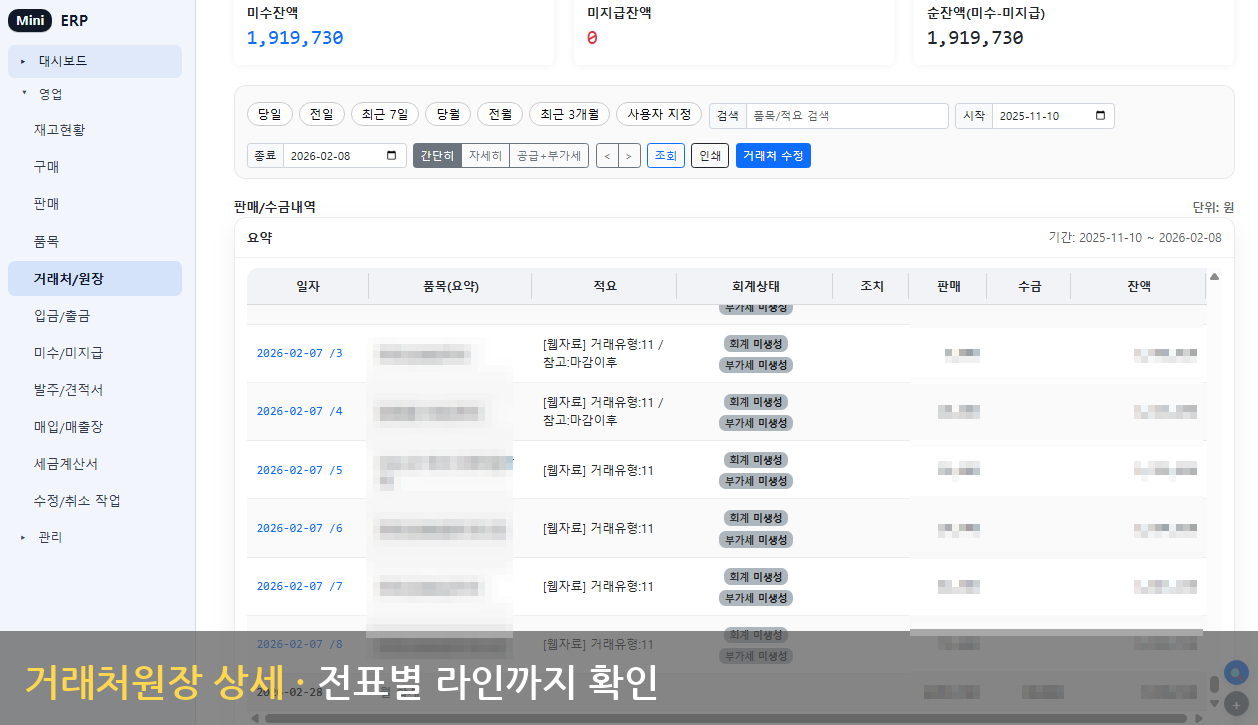
Task: Open 품목 in the sidebar
Action: click(95, 241)
